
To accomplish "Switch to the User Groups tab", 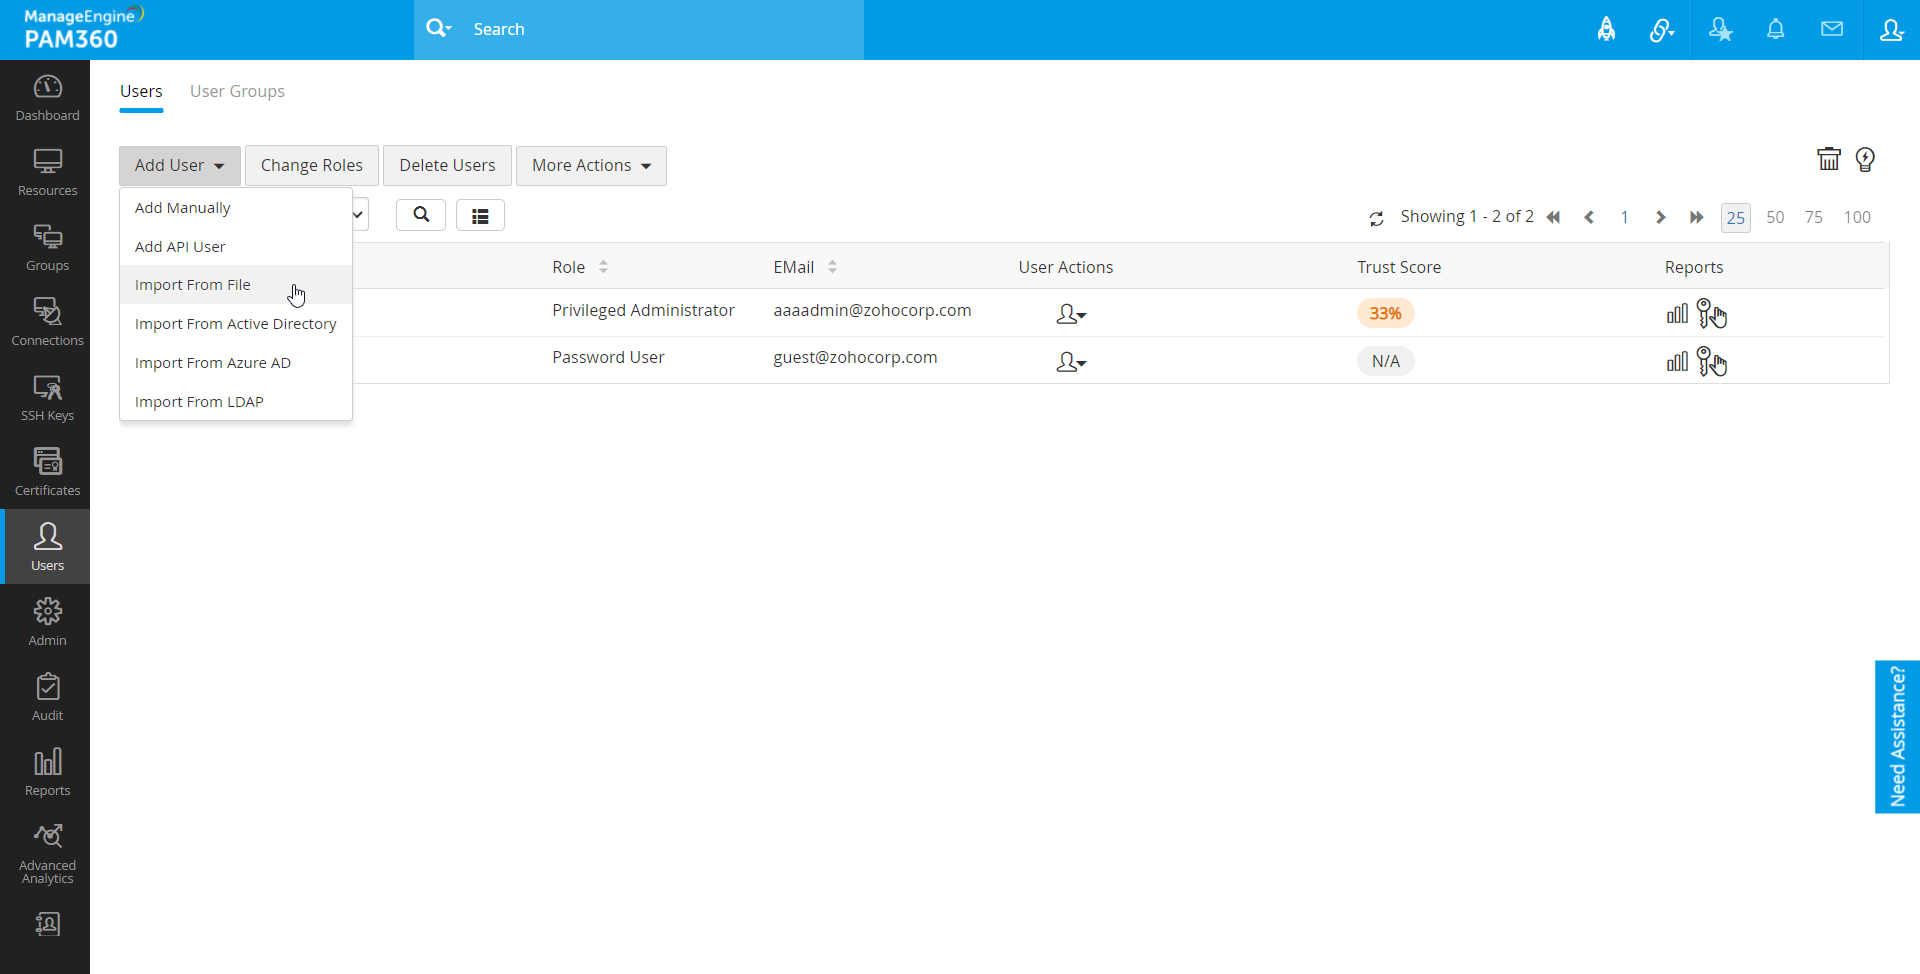I will (237, 92).
